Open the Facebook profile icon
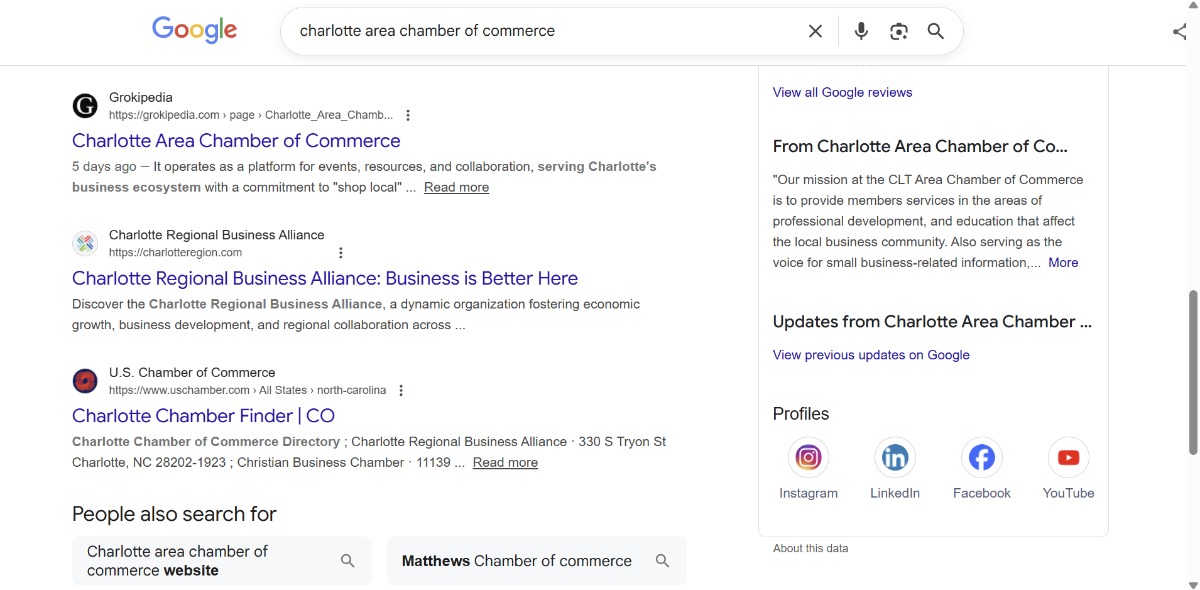Image resolution: width=1200 pixels, height=590 pixels. [x=981, y=458]
